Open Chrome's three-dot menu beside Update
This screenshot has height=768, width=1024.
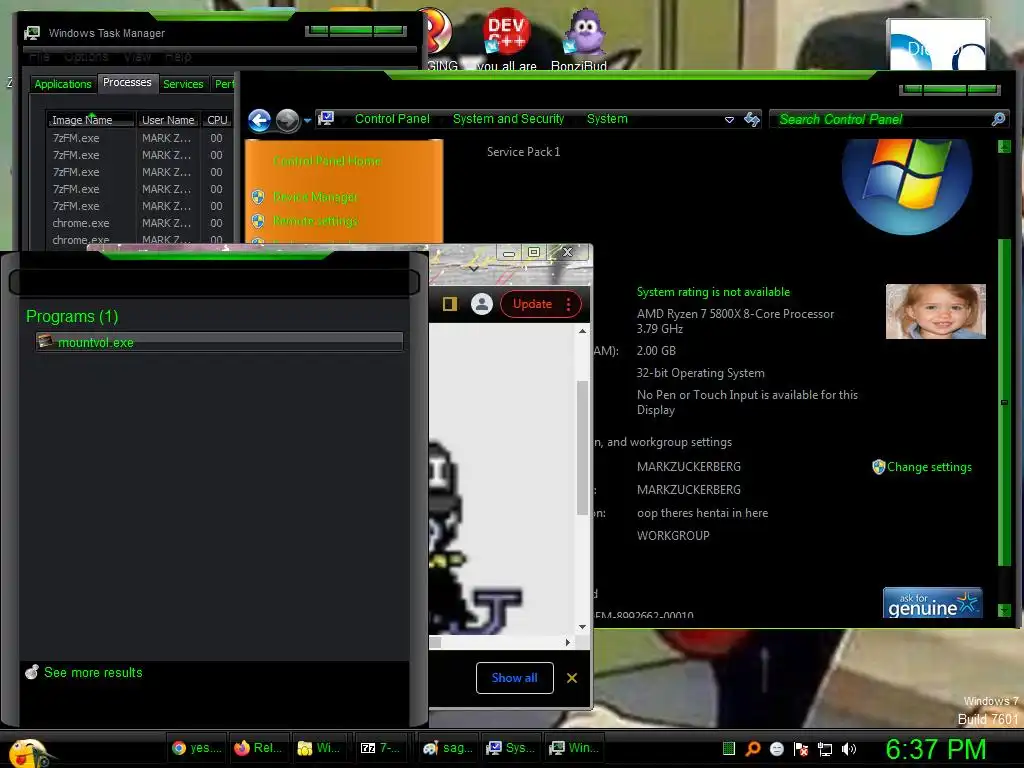pos(568,304)
